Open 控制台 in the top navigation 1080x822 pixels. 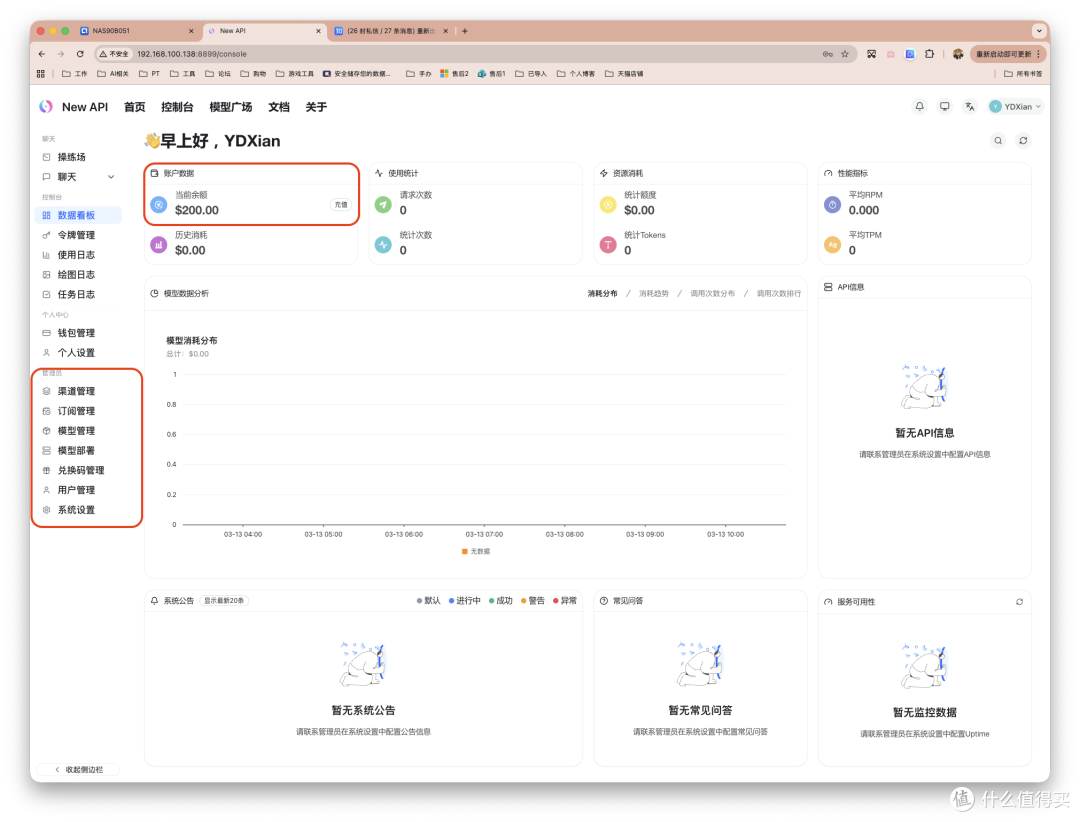[177, 107]
